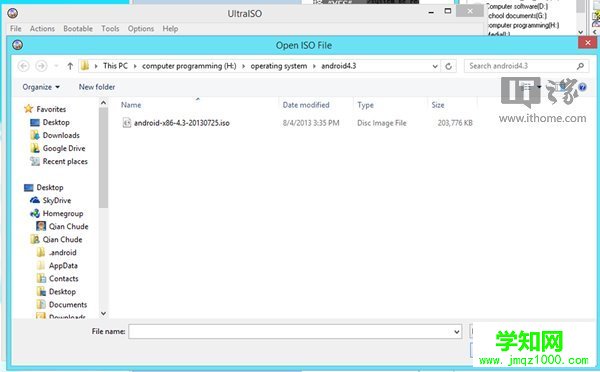Select operating system in address path
Screen dimensions: 600x372
279,66
